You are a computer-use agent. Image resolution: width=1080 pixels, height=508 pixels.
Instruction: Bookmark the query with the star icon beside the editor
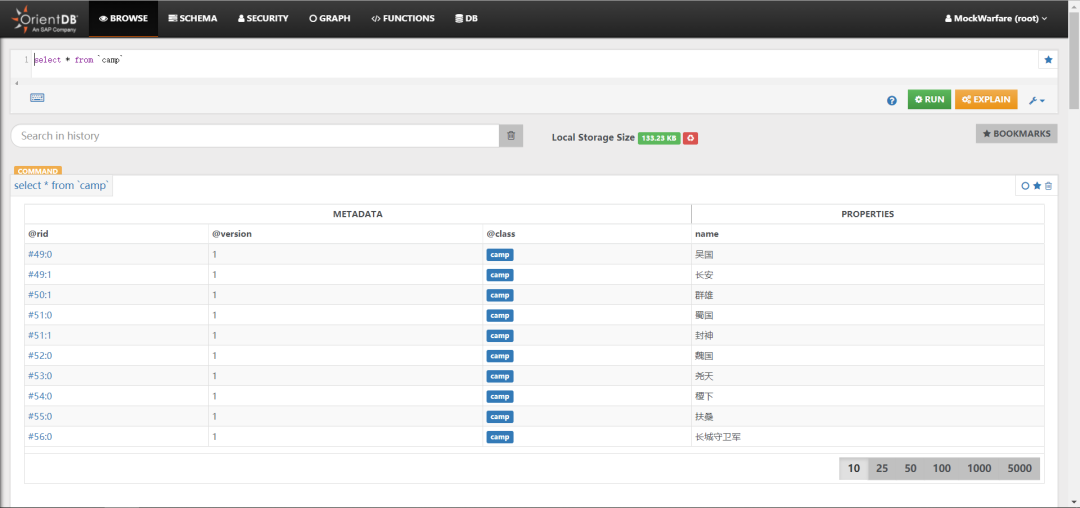(x=1048, y=60)
